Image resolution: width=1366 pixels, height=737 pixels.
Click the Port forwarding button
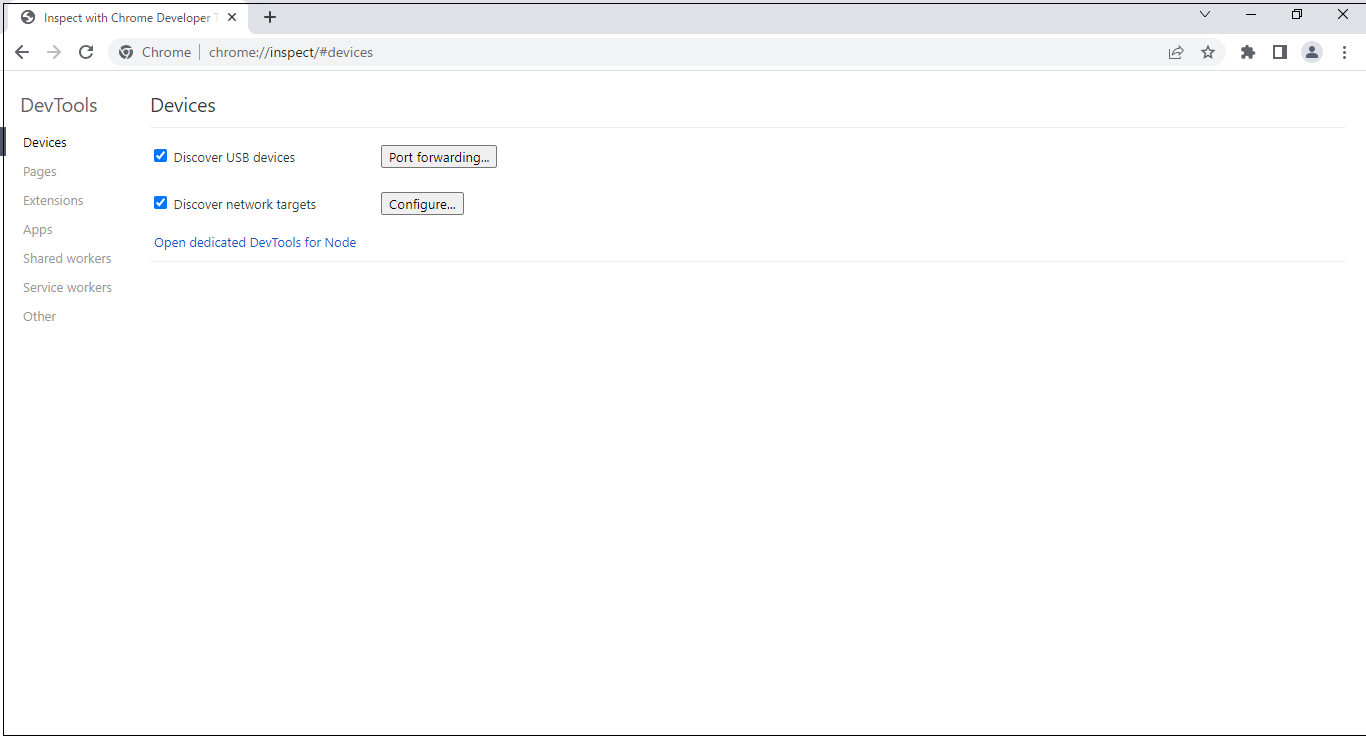tap(438, 157)
